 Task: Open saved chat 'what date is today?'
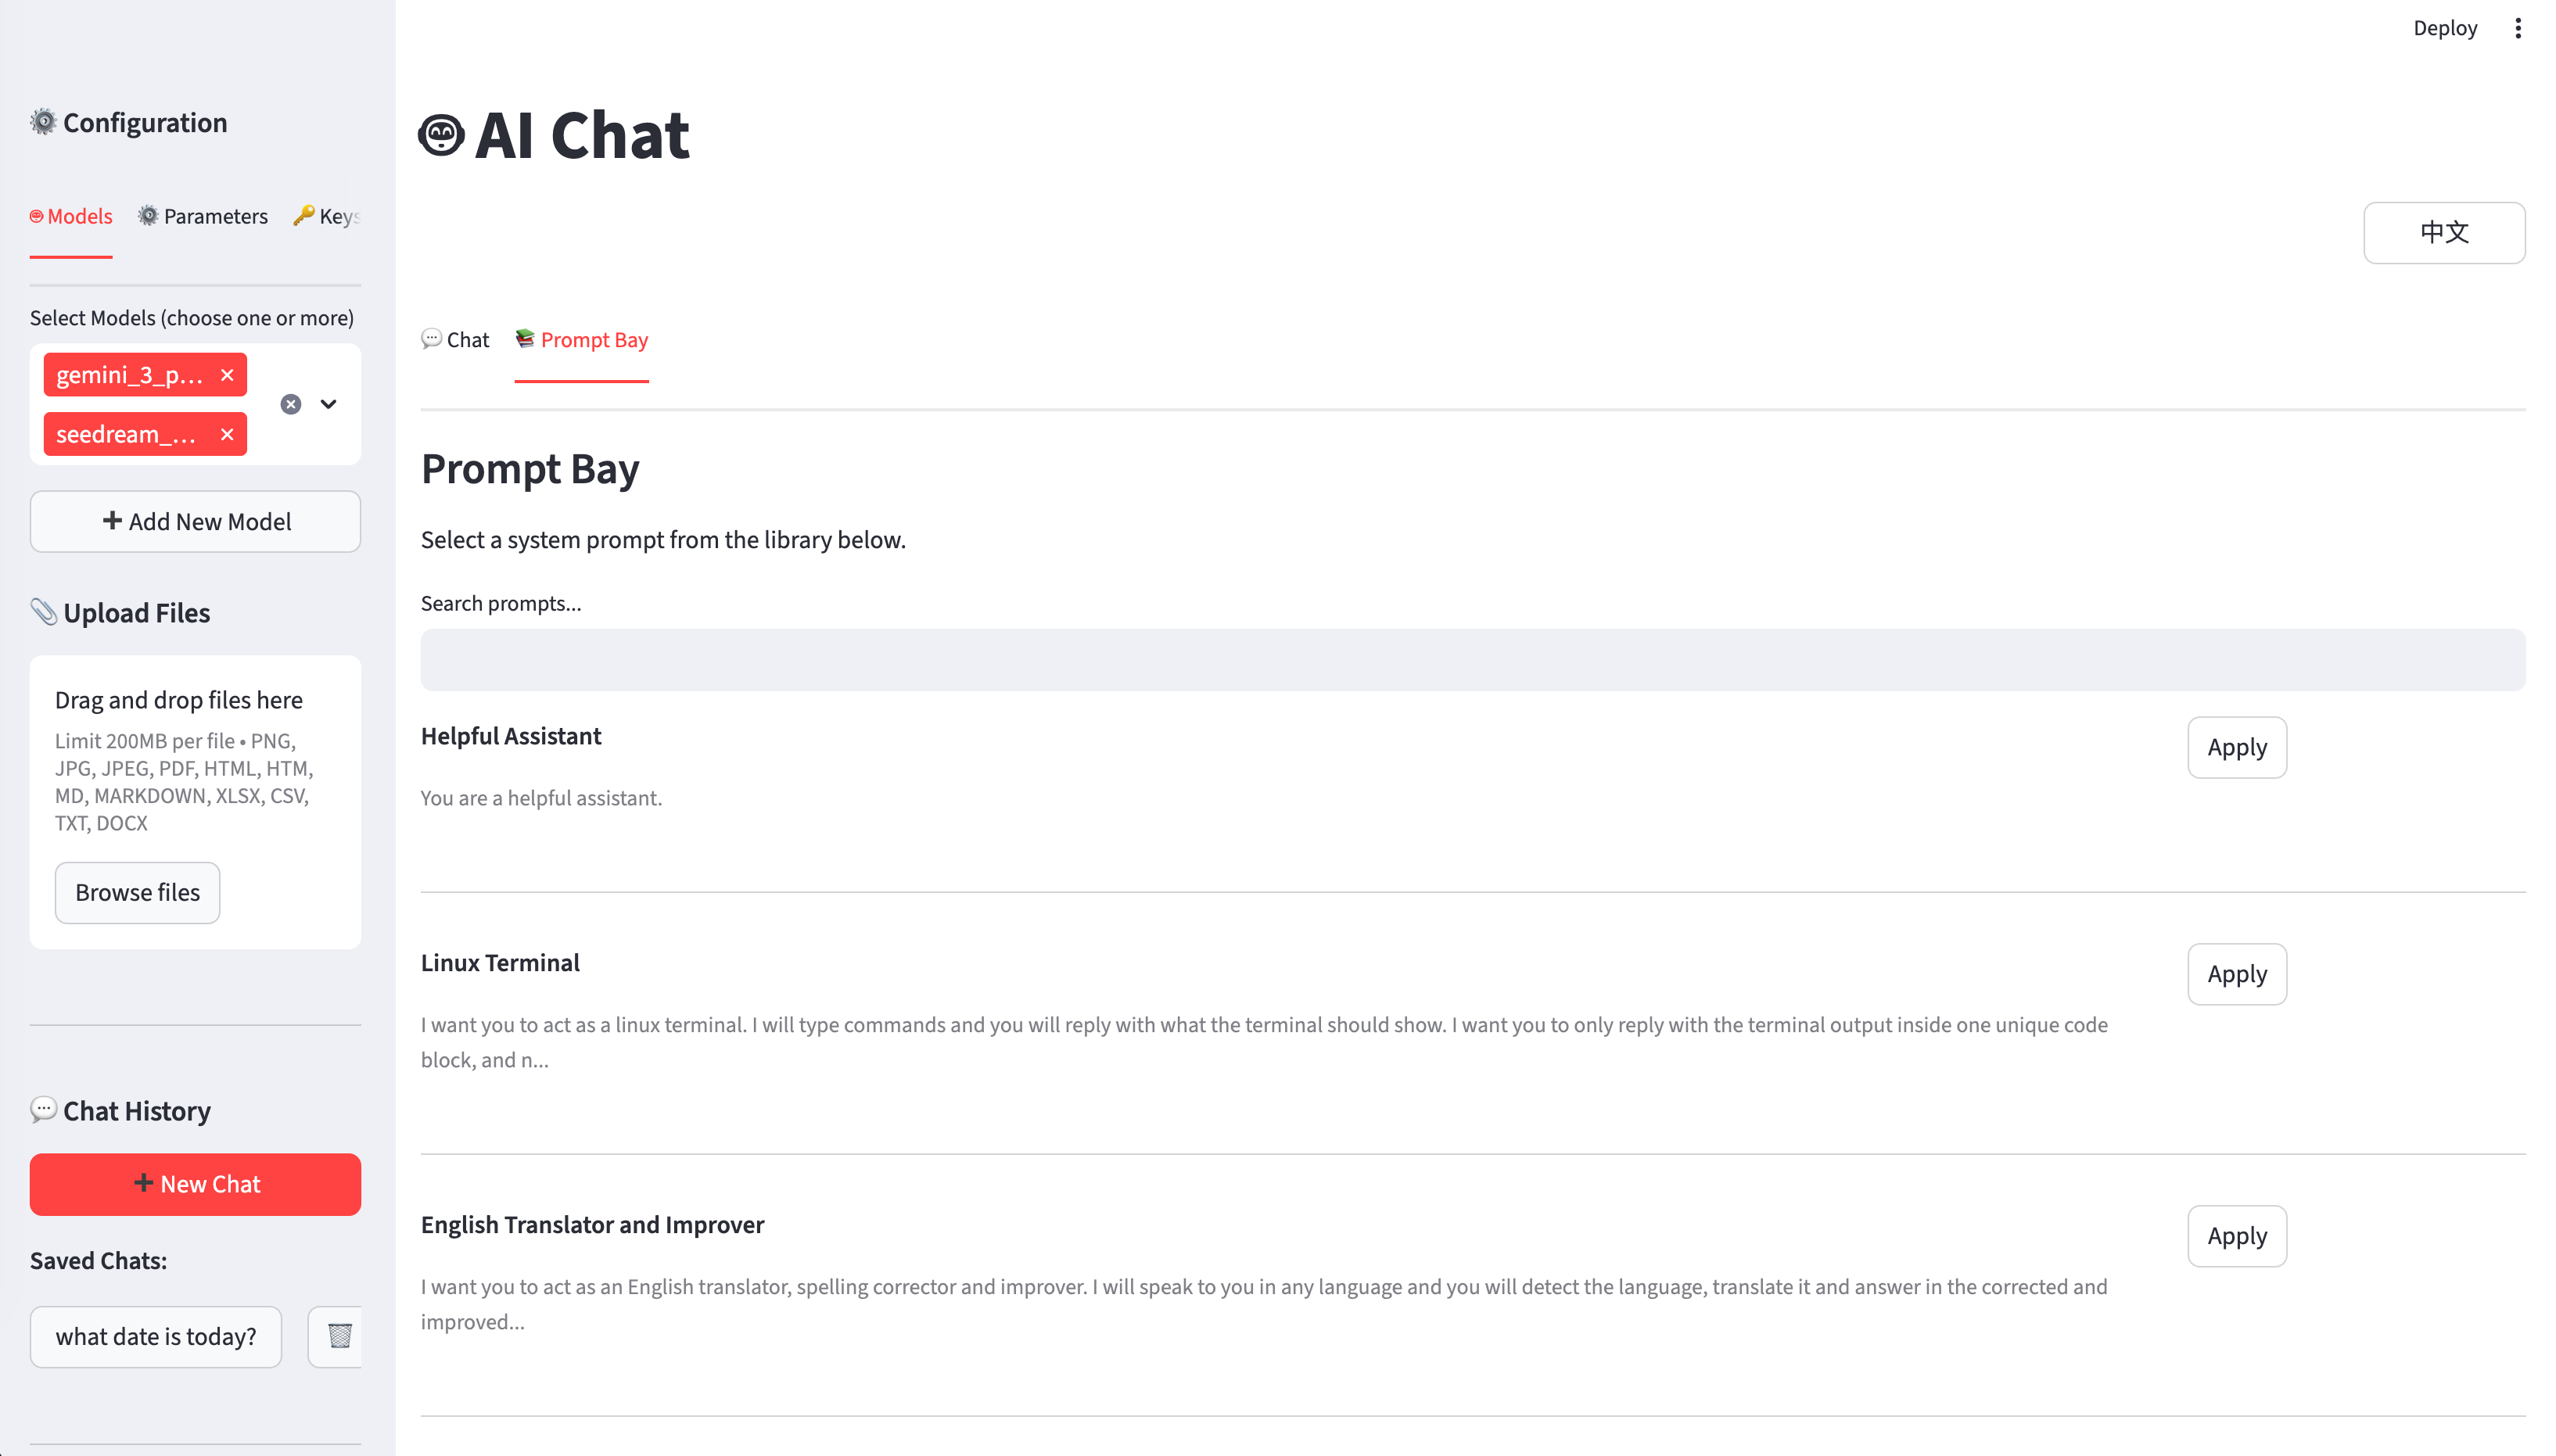pos(156,1336)
